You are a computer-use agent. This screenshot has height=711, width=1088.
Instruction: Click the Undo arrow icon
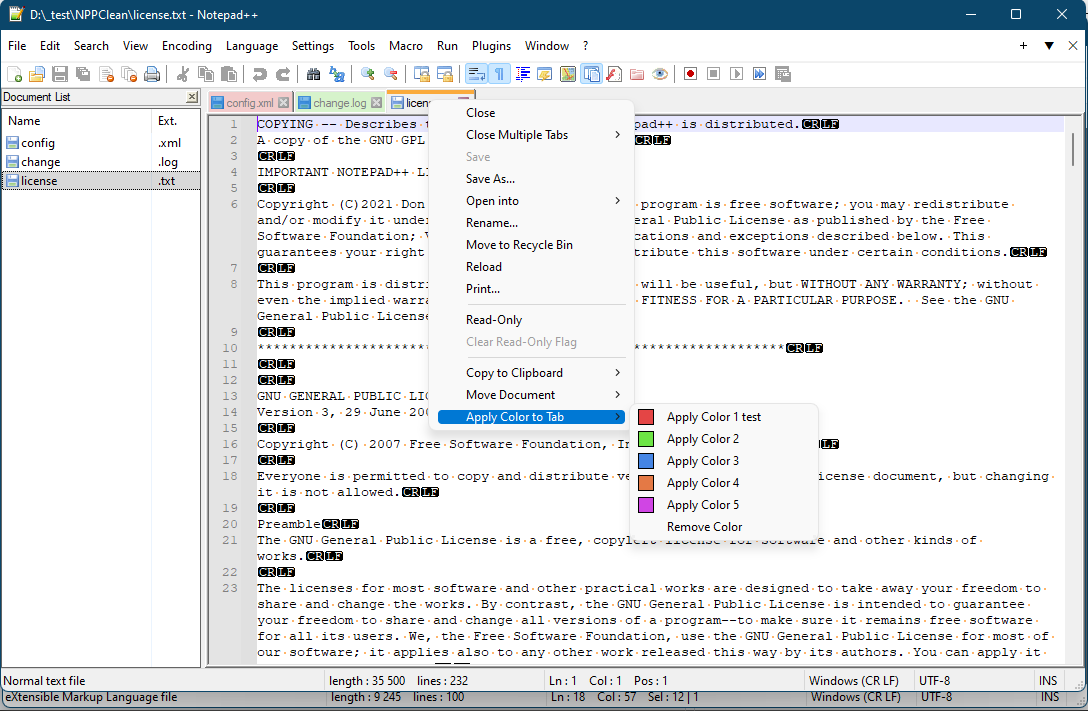[x=259, y=73]
